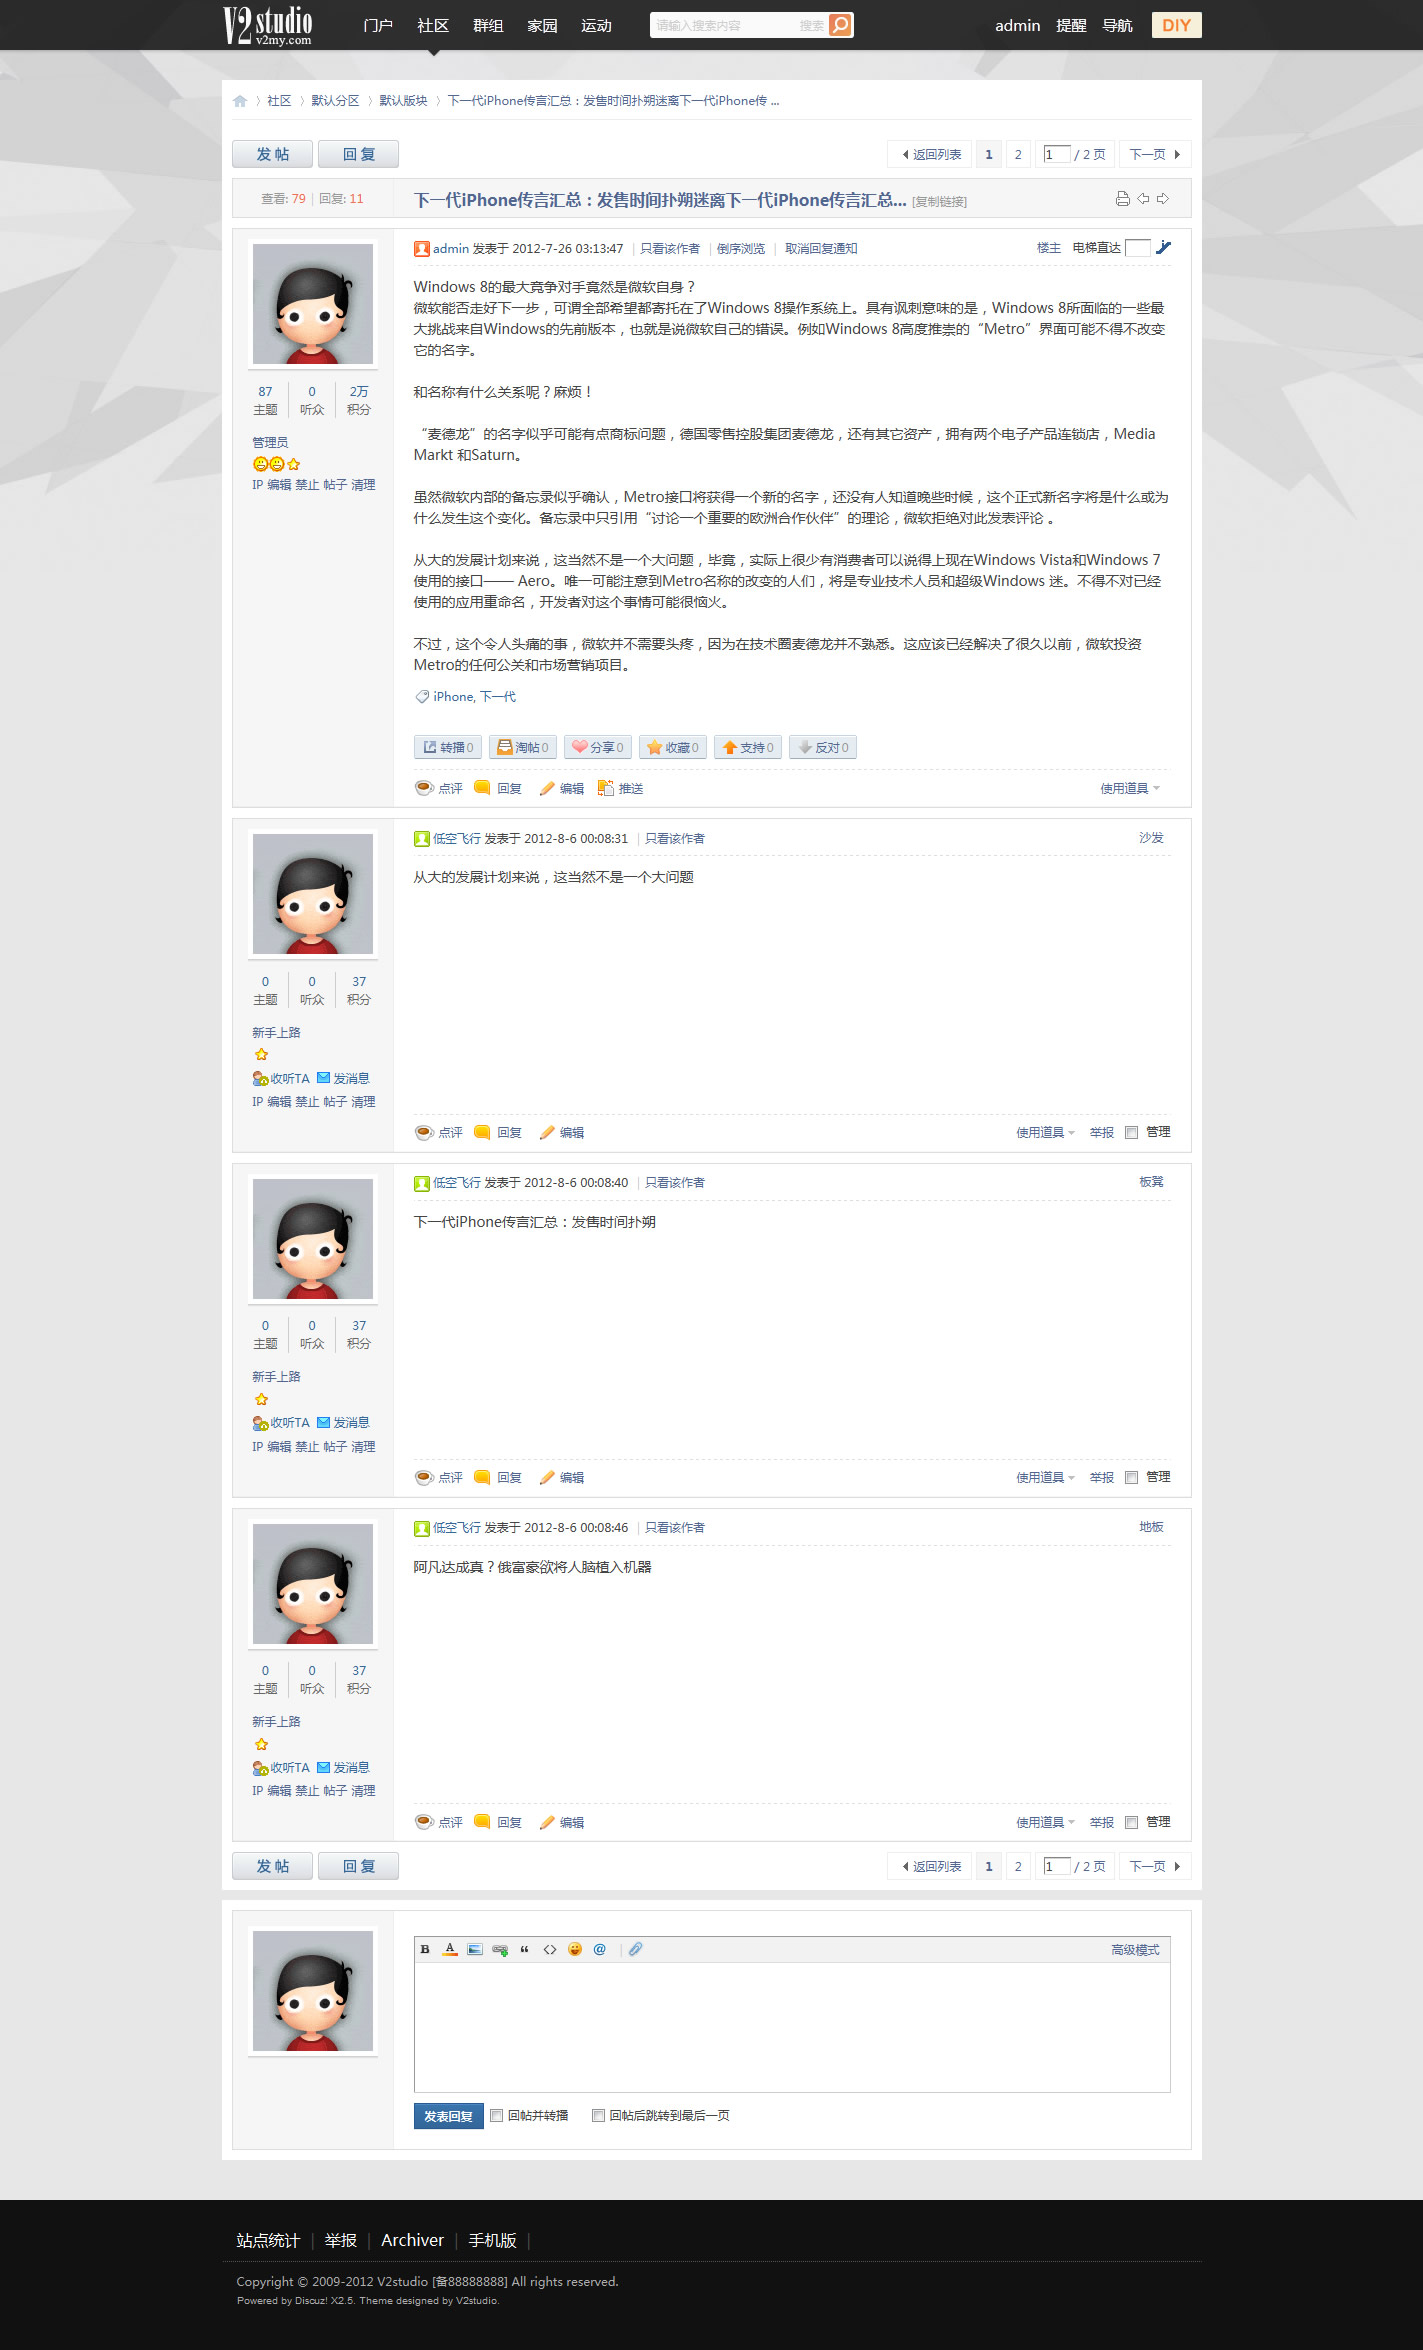Click 发消息 in the 沙发 post sidebar
Image resolution: width=1423 pixels, height=2350 pixels.
[343, 1078]
